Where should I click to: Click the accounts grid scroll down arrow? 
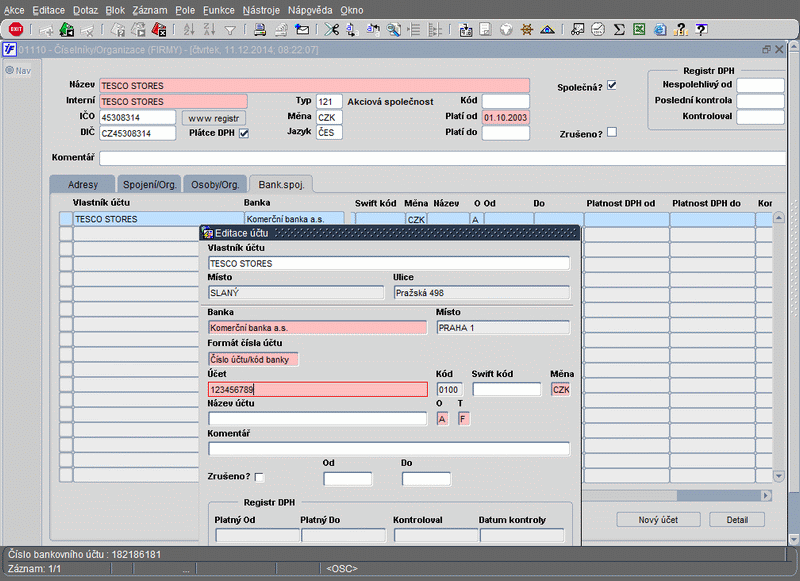(x=779, y=476)
